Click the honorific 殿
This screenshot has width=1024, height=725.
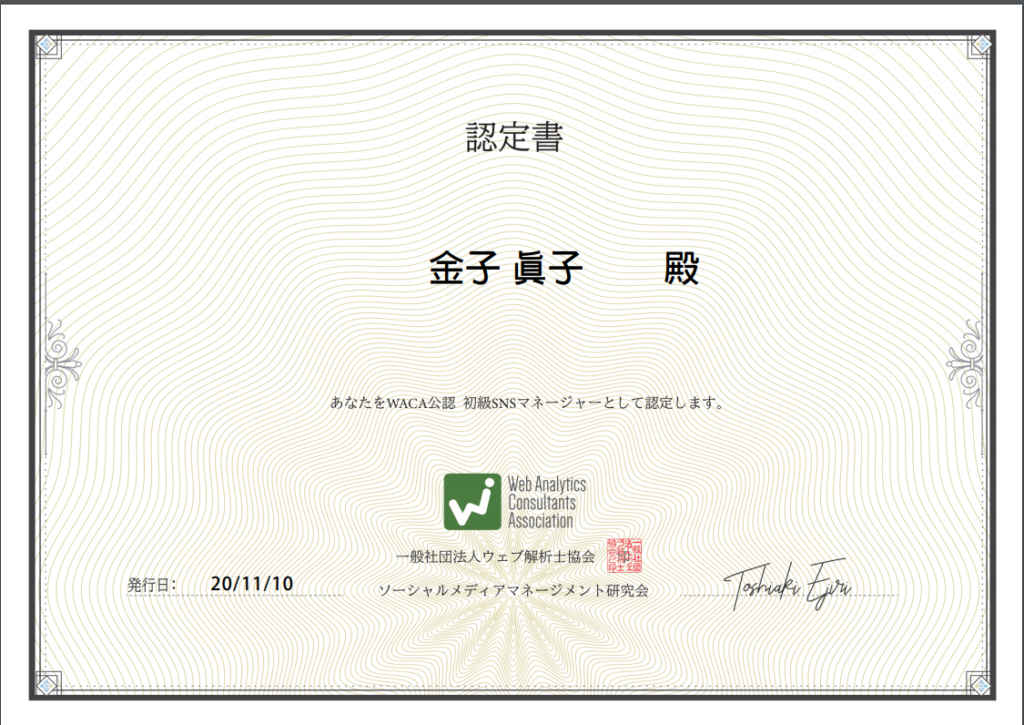point(682,268)
